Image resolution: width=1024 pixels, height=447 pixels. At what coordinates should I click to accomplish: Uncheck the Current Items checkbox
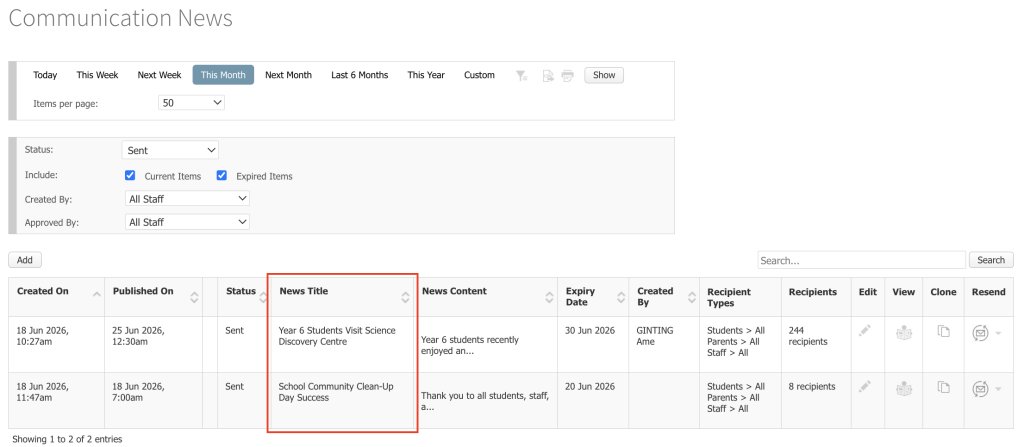coord(130,176)
